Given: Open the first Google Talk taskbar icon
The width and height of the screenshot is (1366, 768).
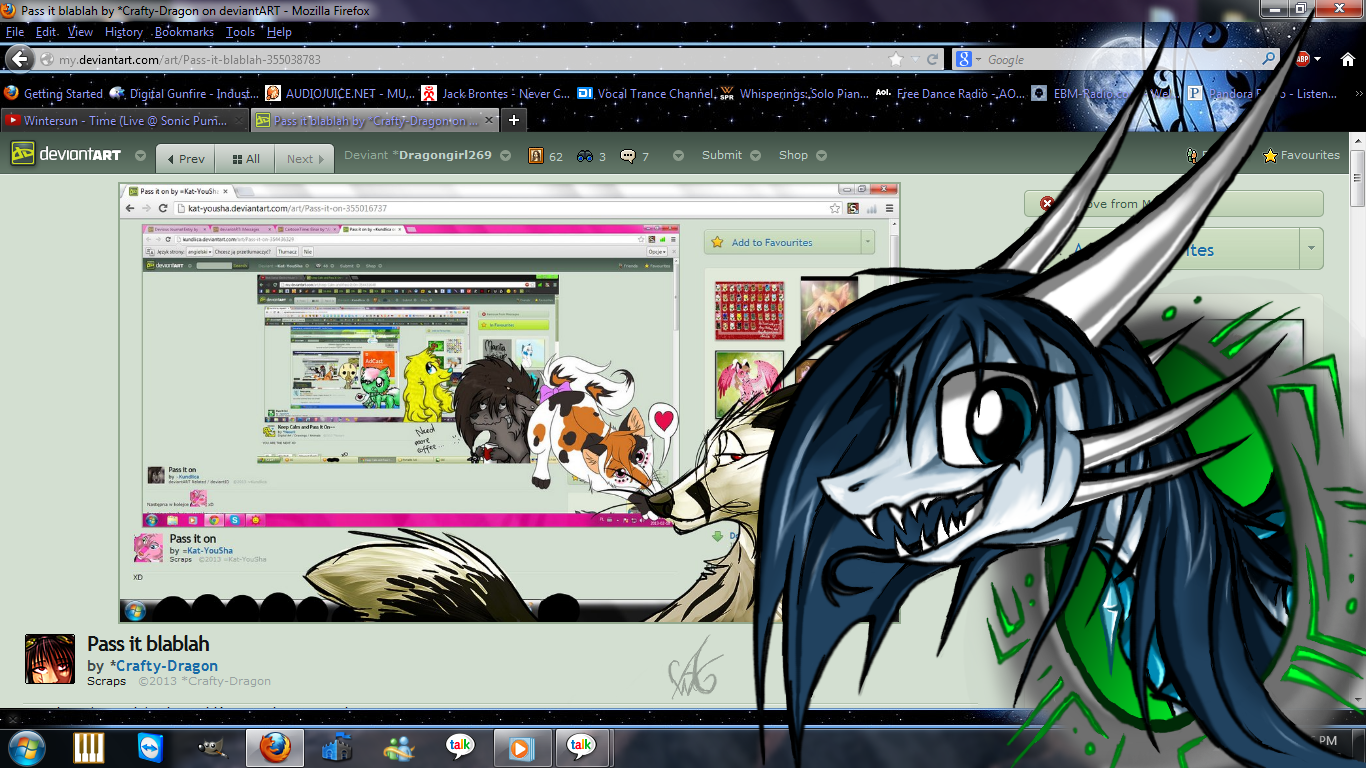Looking at the screenshot, I should [460, 747].
